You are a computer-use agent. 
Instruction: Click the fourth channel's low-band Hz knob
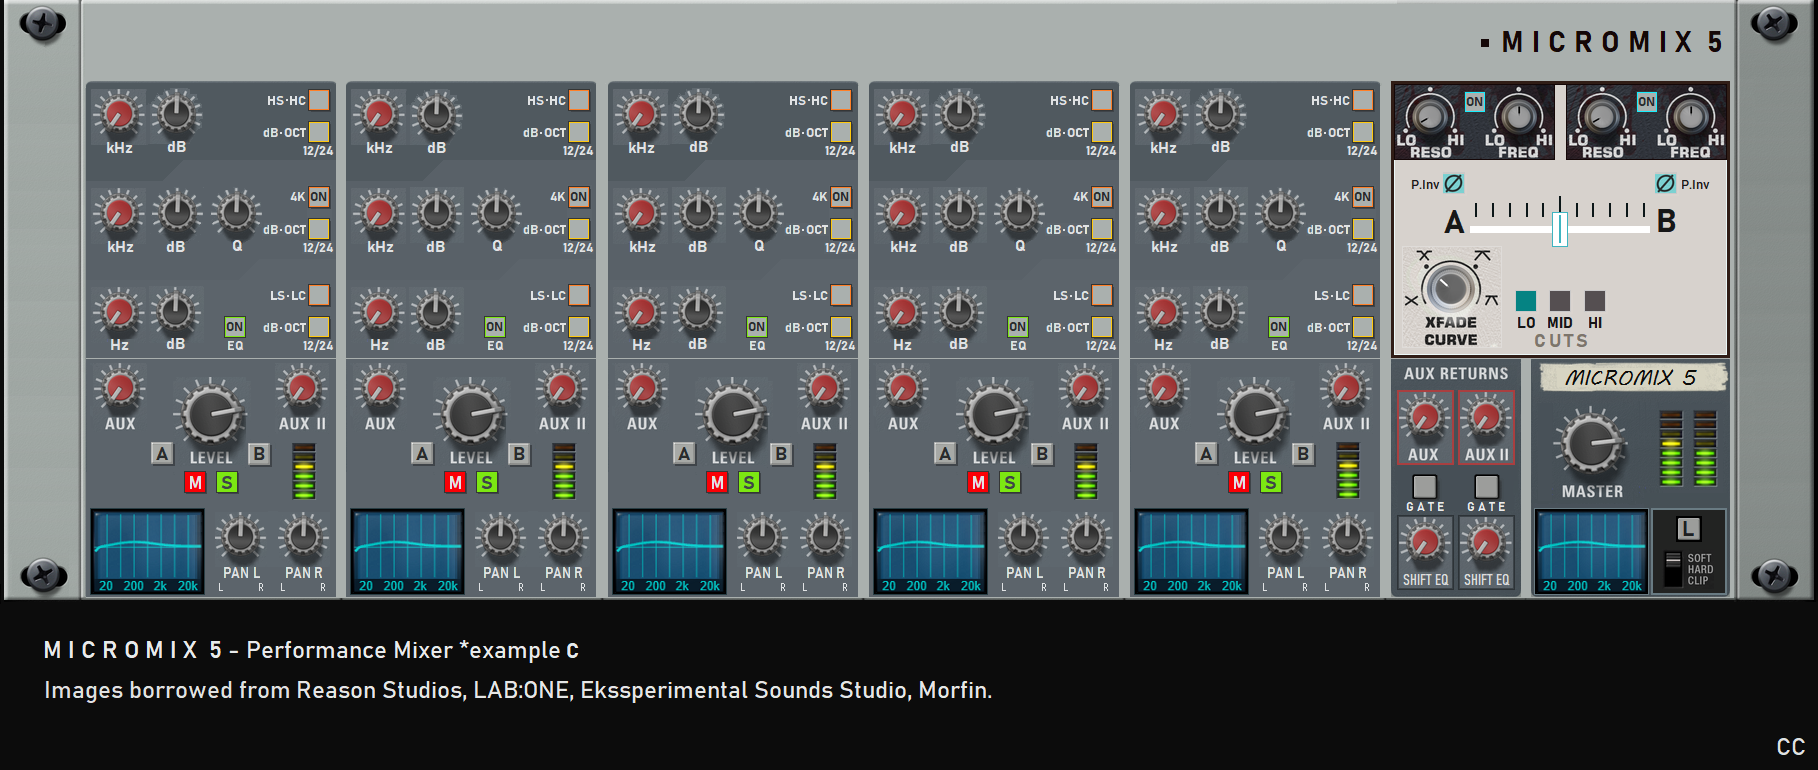tap(902, 311)
